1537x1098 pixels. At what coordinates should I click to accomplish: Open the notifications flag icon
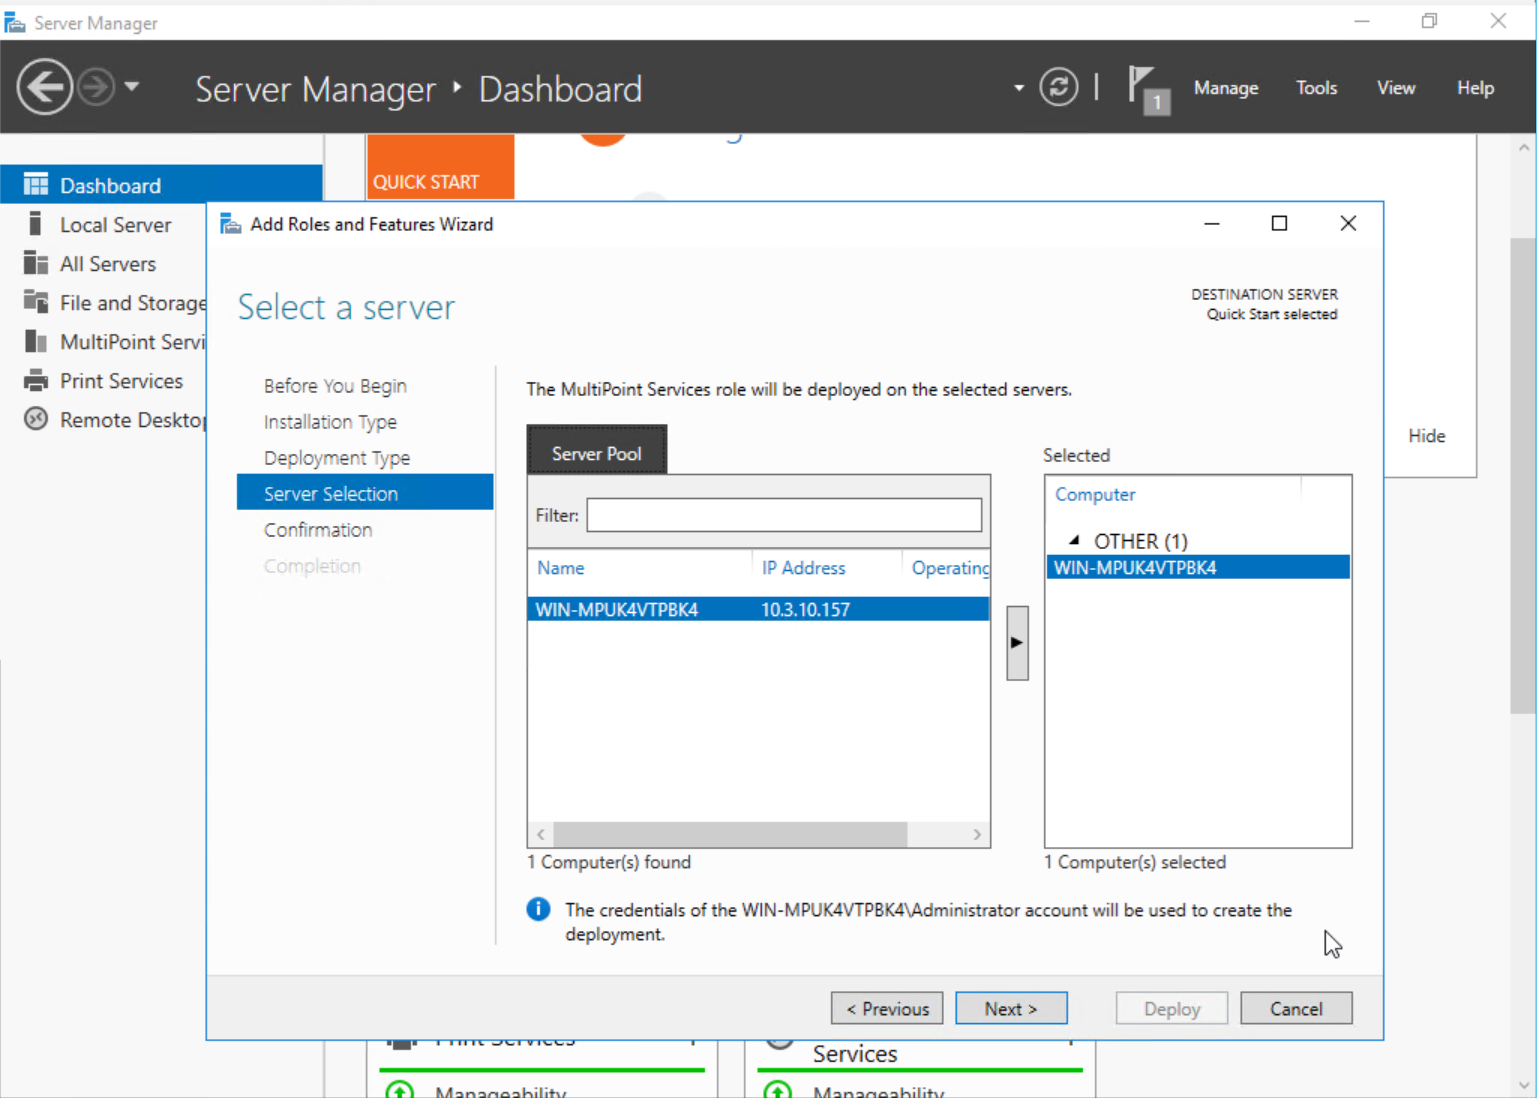point(1148,89)
